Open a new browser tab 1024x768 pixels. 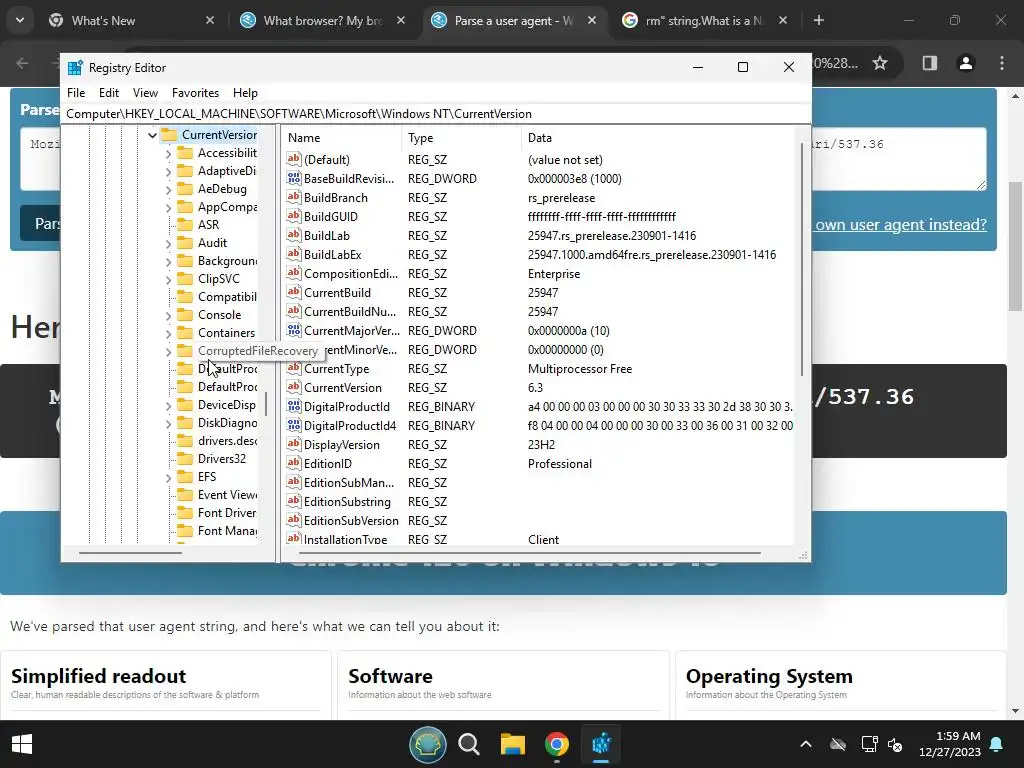(x=818, y=21)
